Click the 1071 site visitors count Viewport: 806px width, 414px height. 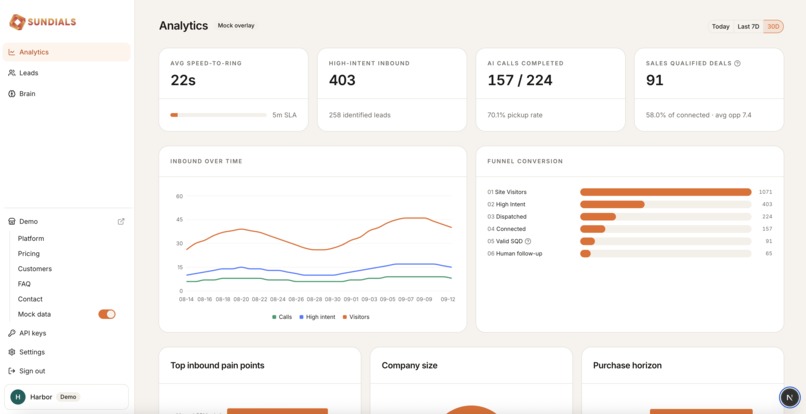point(765,192)
